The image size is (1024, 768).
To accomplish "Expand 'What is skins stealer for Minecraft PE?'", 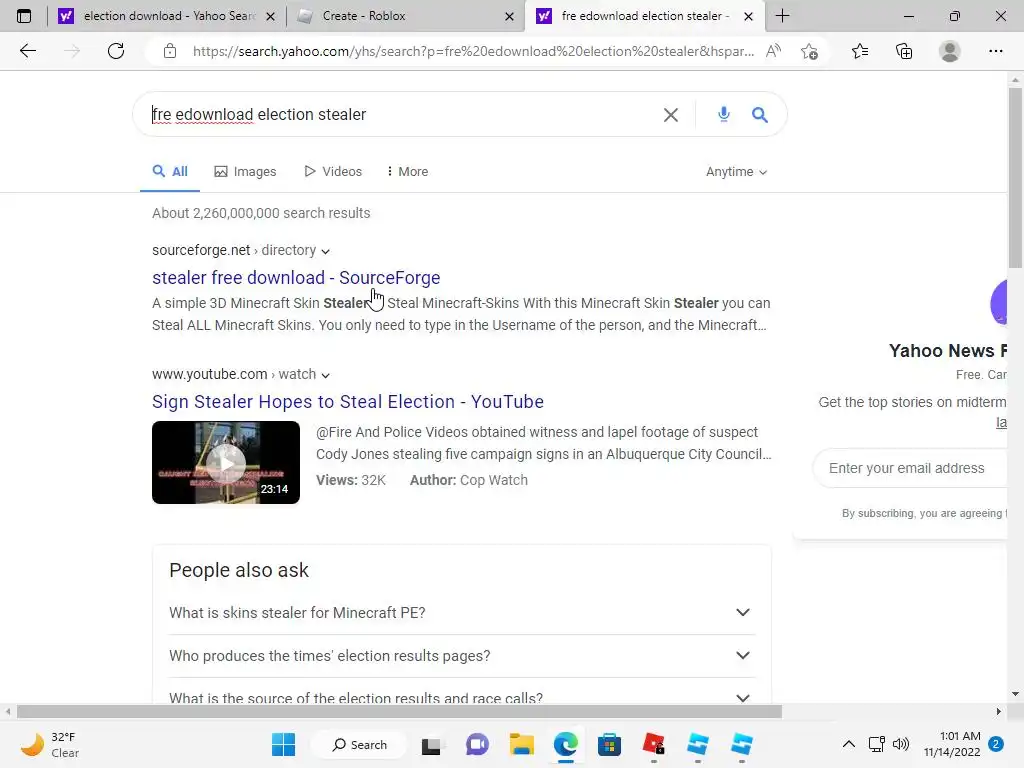I will pyautogui.click(x=462, y=613).
